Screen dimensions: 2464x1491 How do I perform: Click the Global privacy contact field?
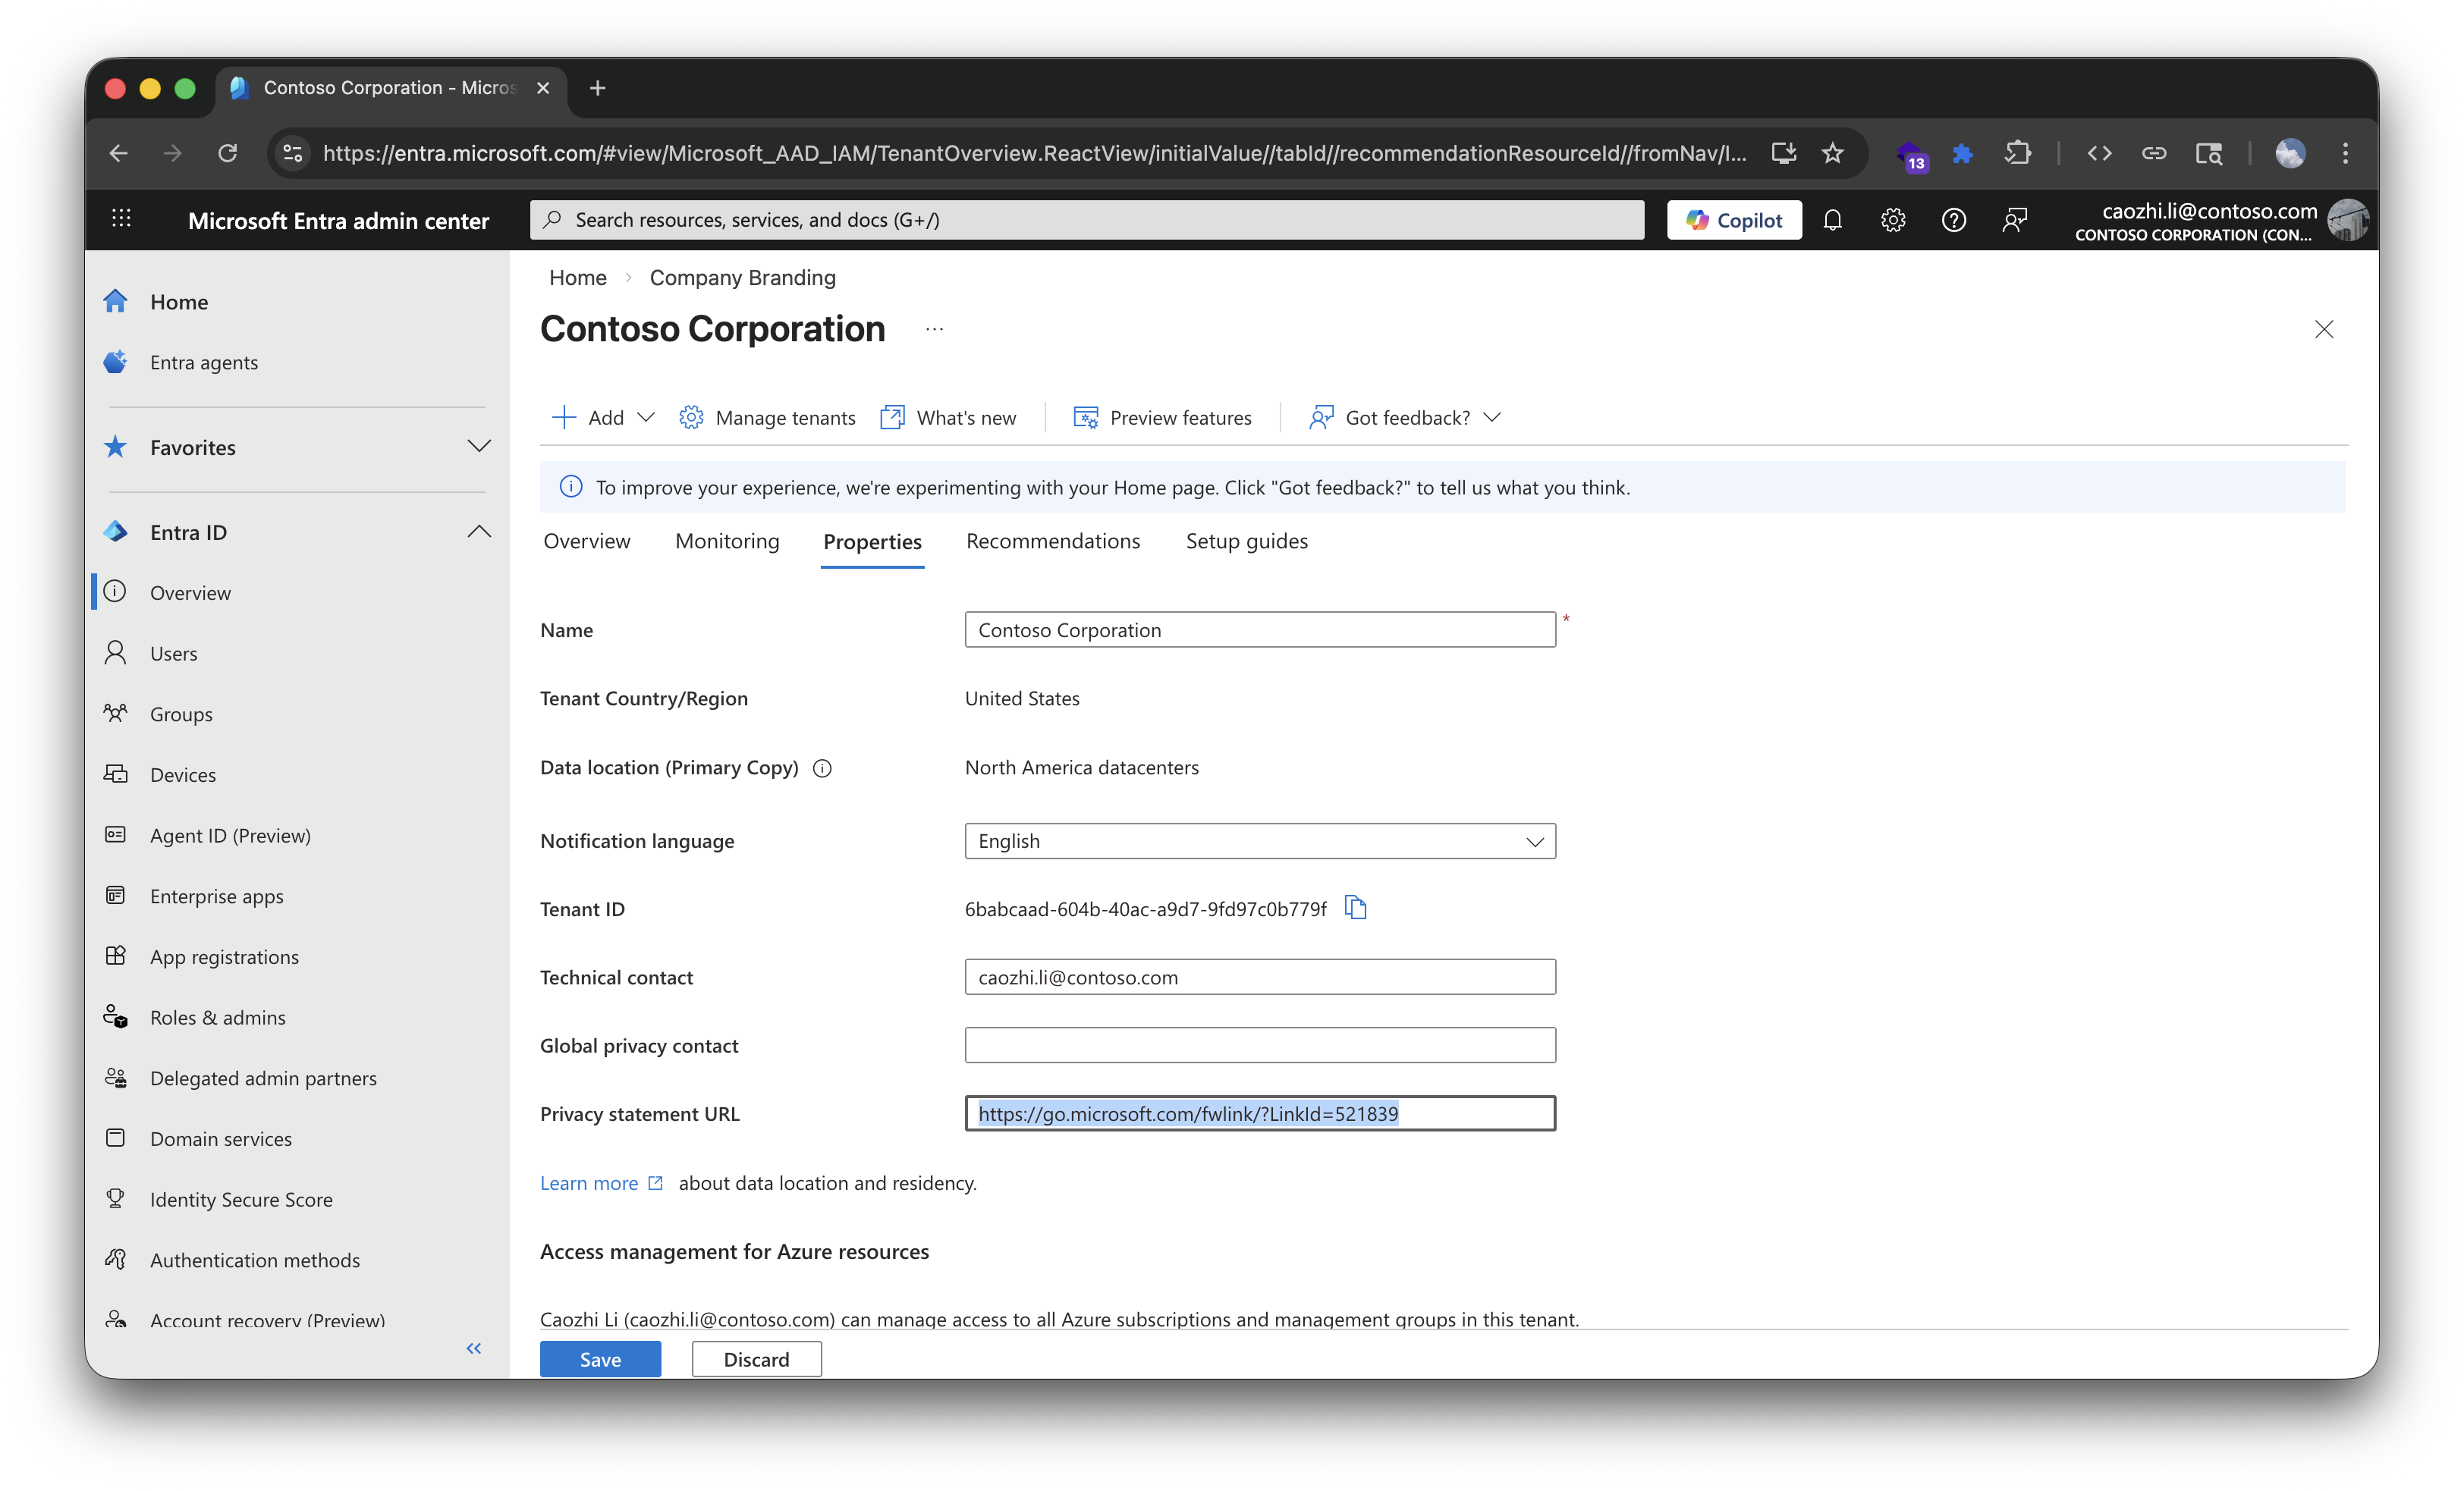[1259, 1045]
